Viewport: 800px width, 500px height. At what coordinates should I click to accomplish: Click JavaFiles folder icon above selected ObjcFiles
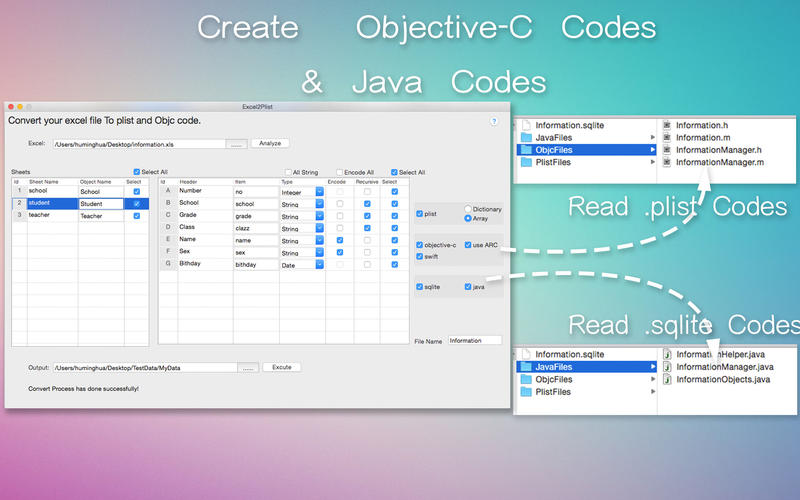click(x=526, y=137)
